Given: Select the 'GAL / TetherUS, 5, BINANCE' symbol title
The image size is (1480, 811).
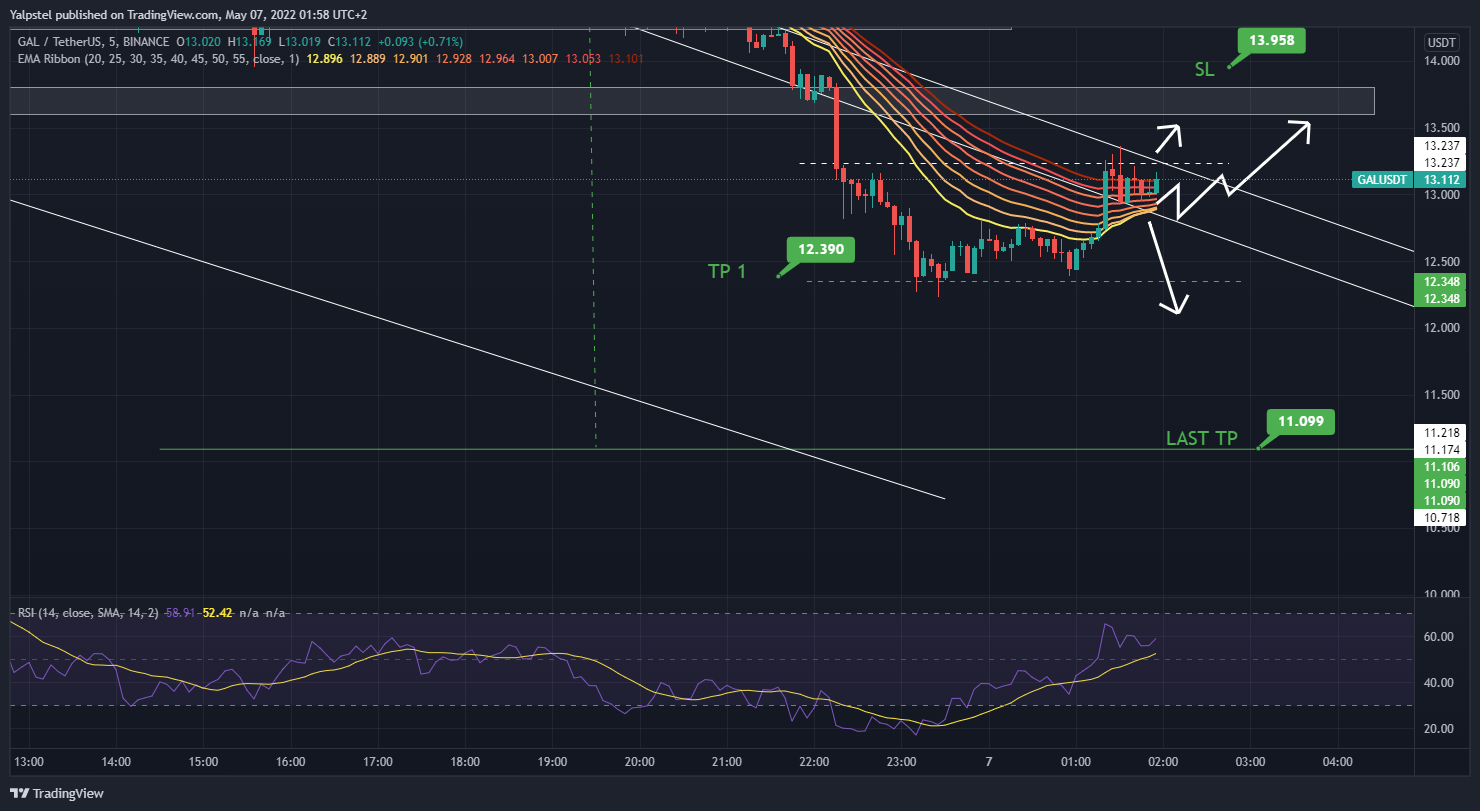Looking at the screenshot, I should (x=92, y=42).
